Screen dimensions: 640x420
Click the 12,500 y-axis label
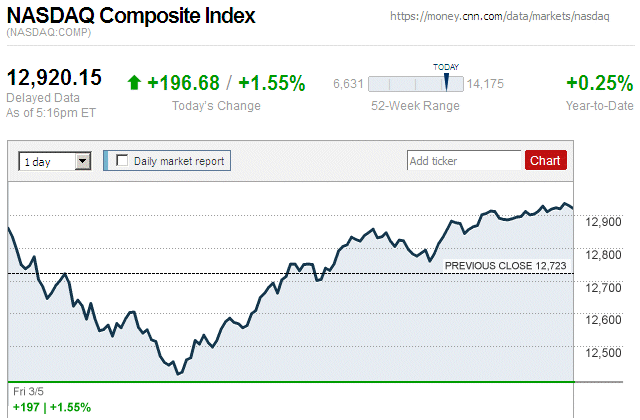click(606, 353)
